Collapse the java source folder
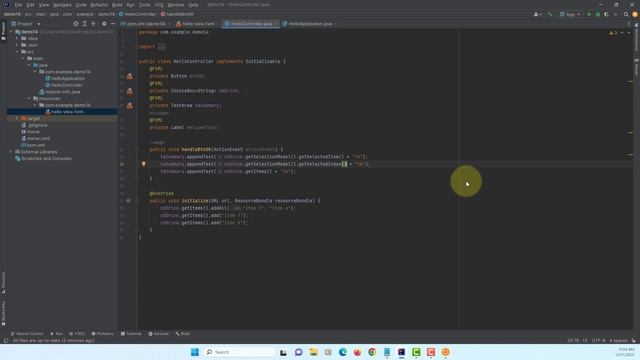The width and height of the screenshot is (640, 360). coord(29,65)
